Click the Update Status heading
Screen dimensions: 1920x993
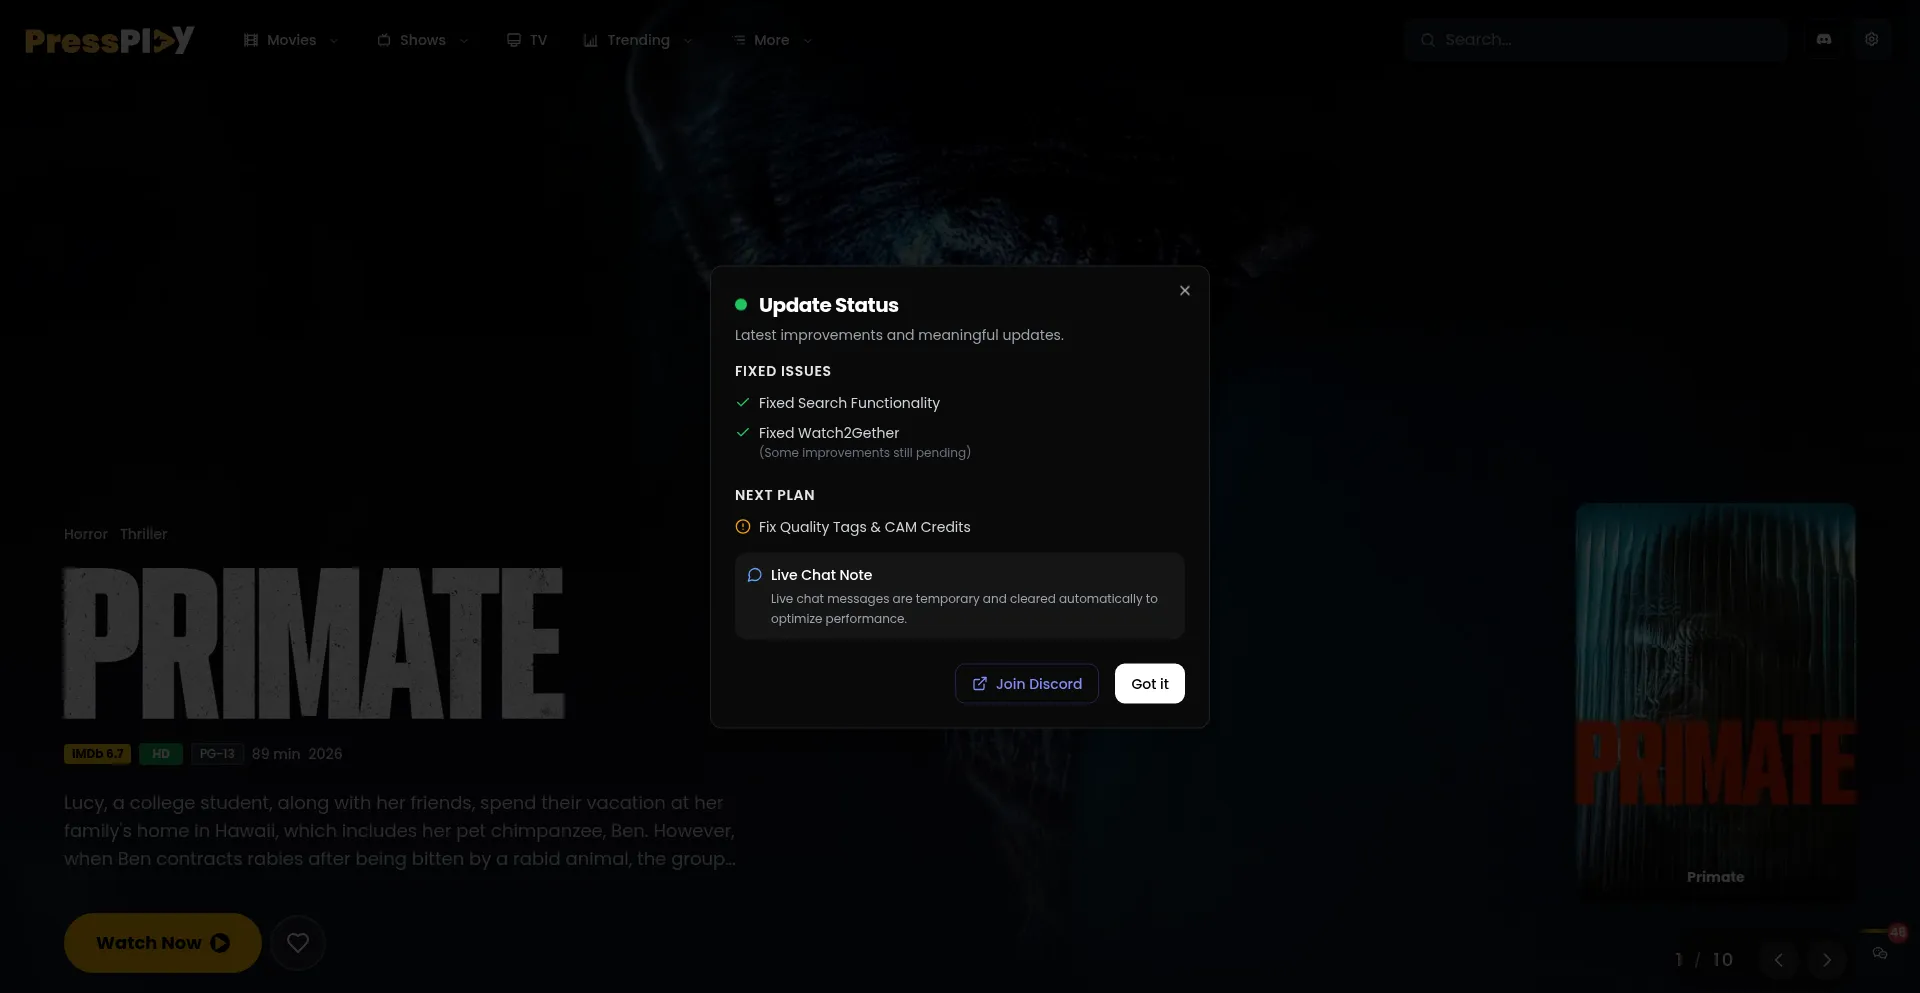[829, 305]
